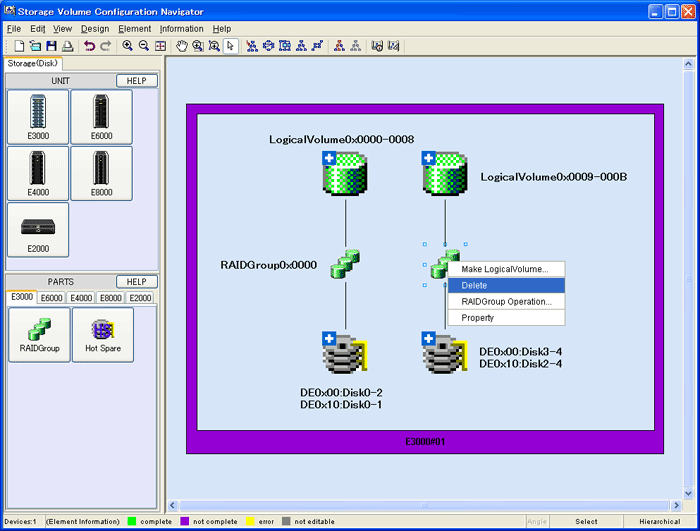Image resolution: width=700 pixels, height=531 pixels.
Task: Select the zoom-area magnifier tool
Action: 198,46
